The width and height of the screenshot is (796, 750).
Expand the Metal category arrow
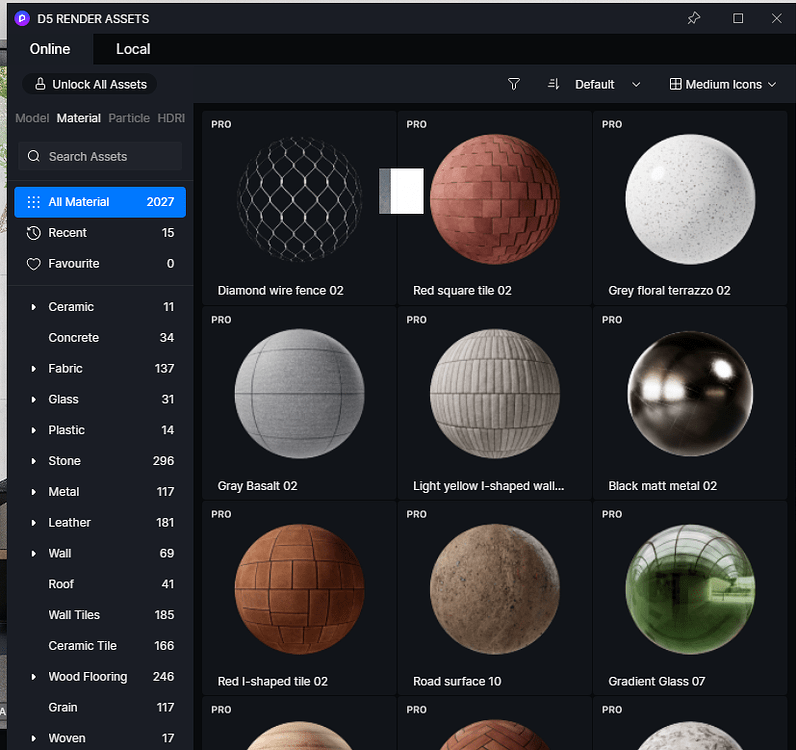pos(34,492)
